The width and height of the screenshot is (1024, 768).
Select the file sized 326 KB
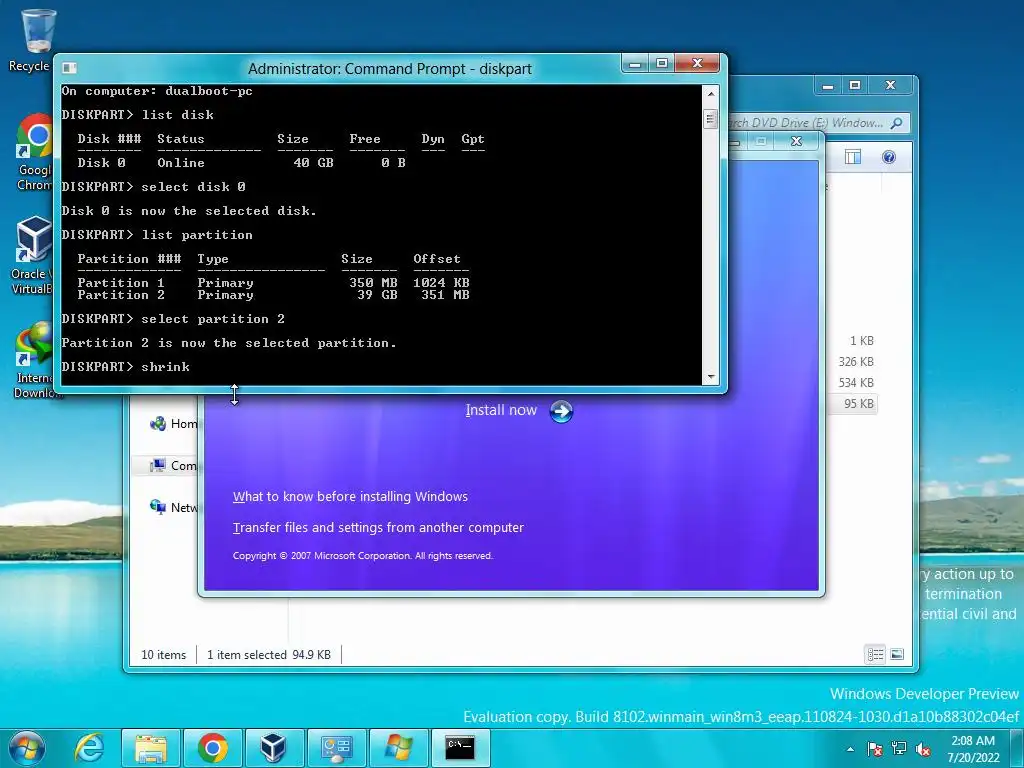(x=856, y=362)
